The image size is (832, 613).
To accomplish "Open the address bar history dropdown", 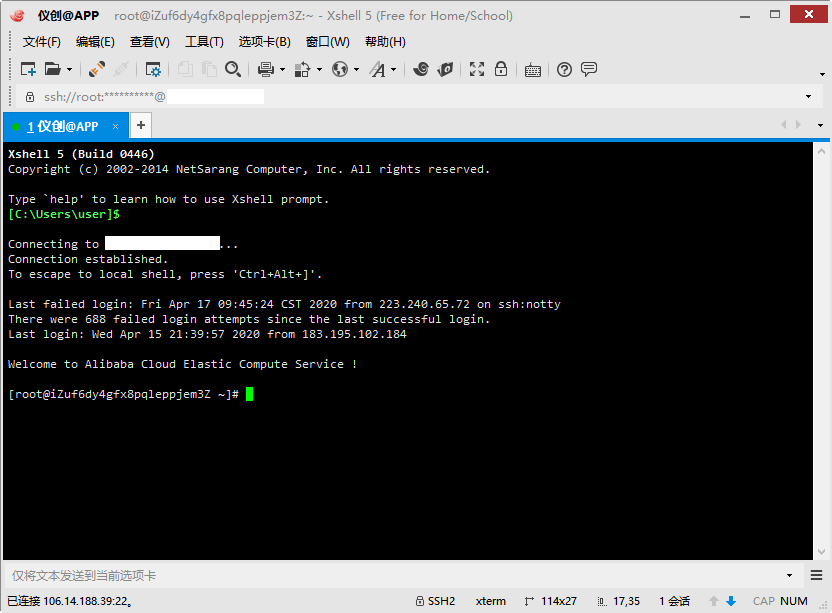I will coord(809,97).
